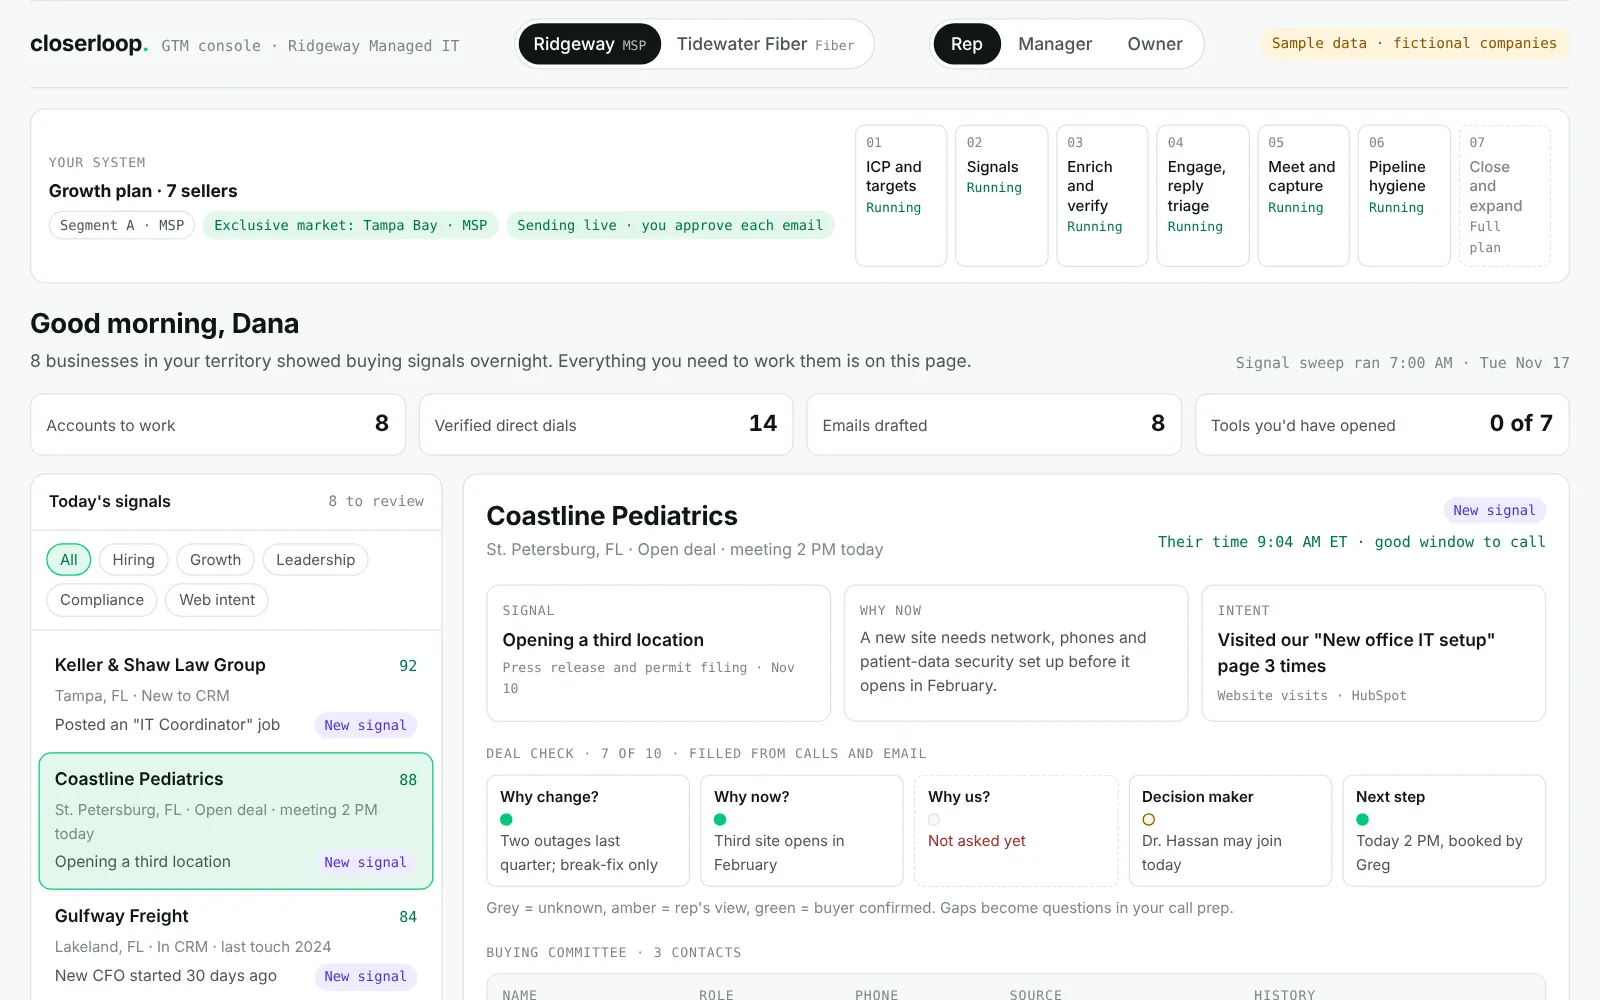Open the 'Why change?' deal check card

tap(588, 831)
